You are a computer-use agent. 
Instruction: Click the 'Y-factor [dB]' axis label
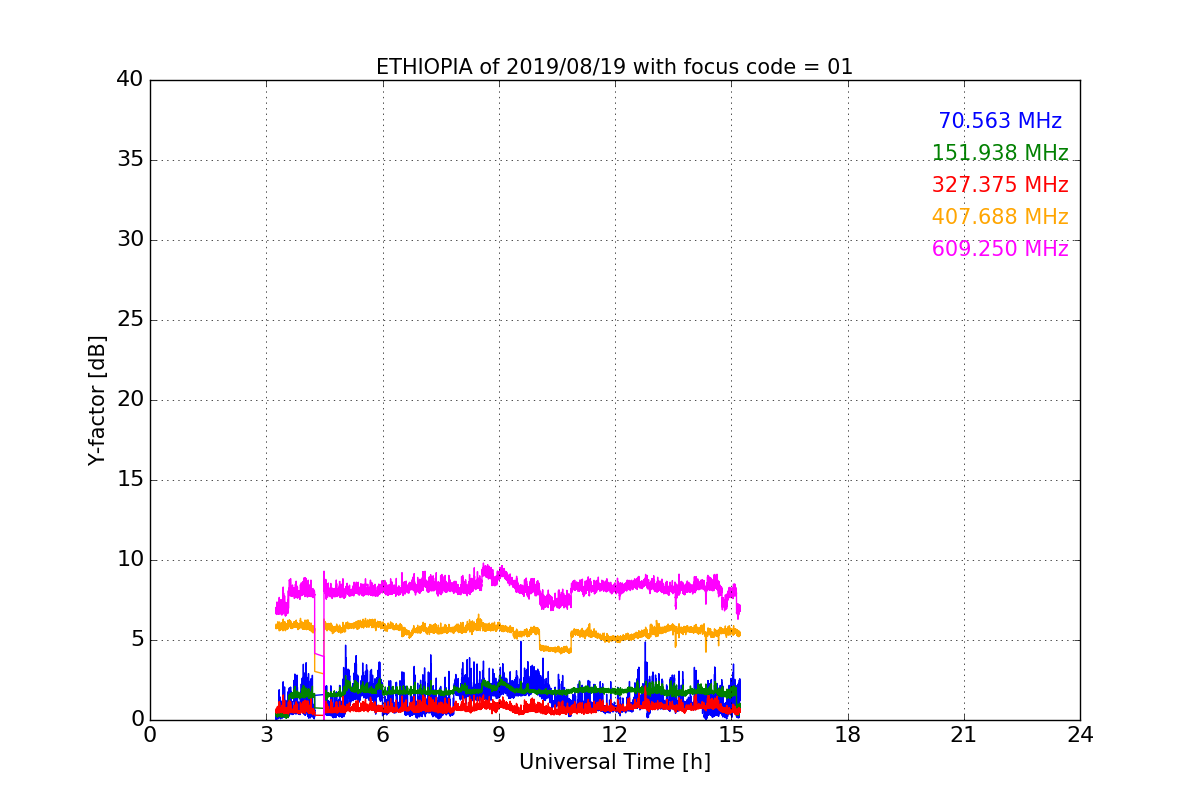pos(97,400)
